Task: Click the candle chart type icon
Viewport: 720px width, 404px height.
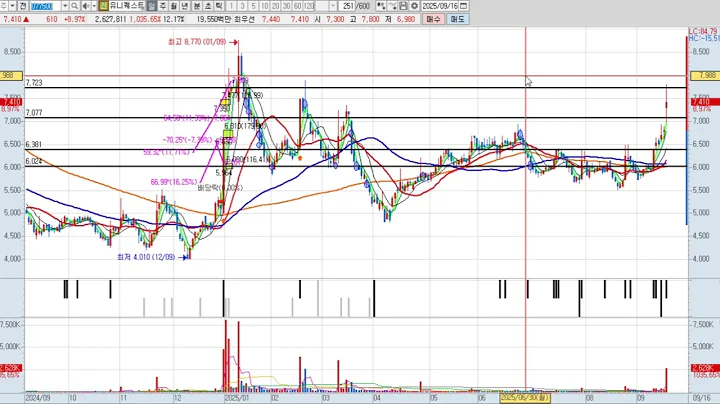Action: (x=381, y=6)
